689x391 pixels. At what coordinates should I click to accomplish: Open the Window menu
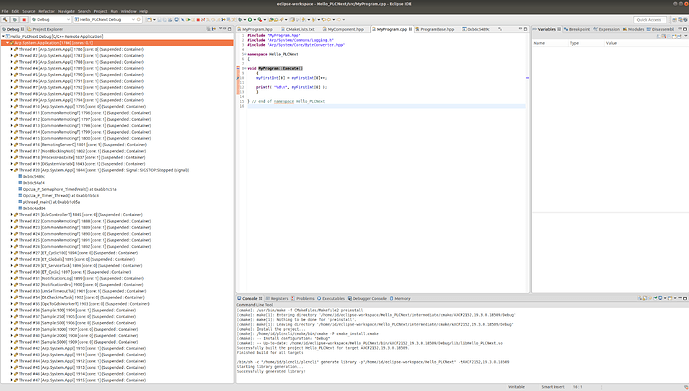[x=129, y=11]
